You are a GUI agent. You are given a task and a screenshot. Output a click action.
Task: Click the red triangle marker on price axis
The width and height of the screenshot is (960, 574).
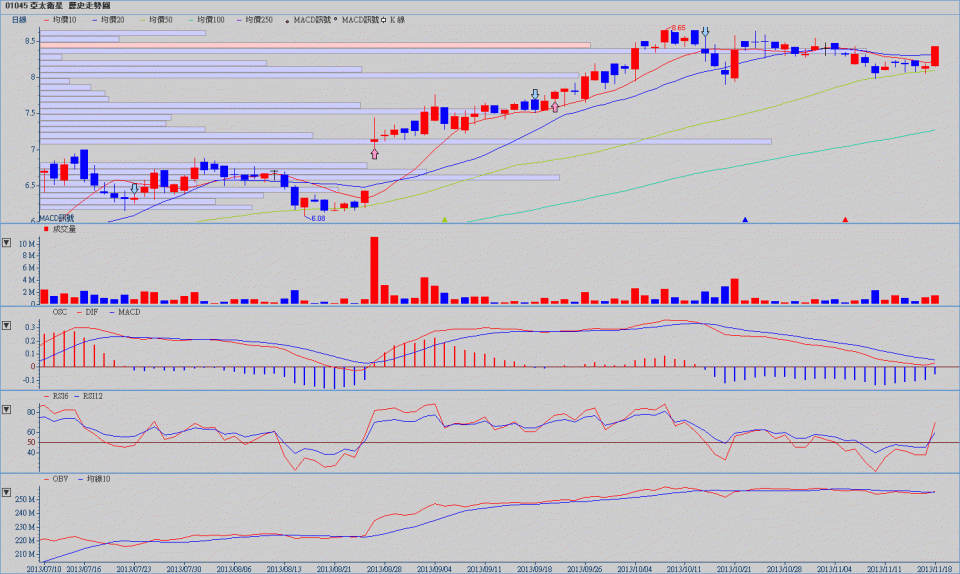[x=846, y=219]
